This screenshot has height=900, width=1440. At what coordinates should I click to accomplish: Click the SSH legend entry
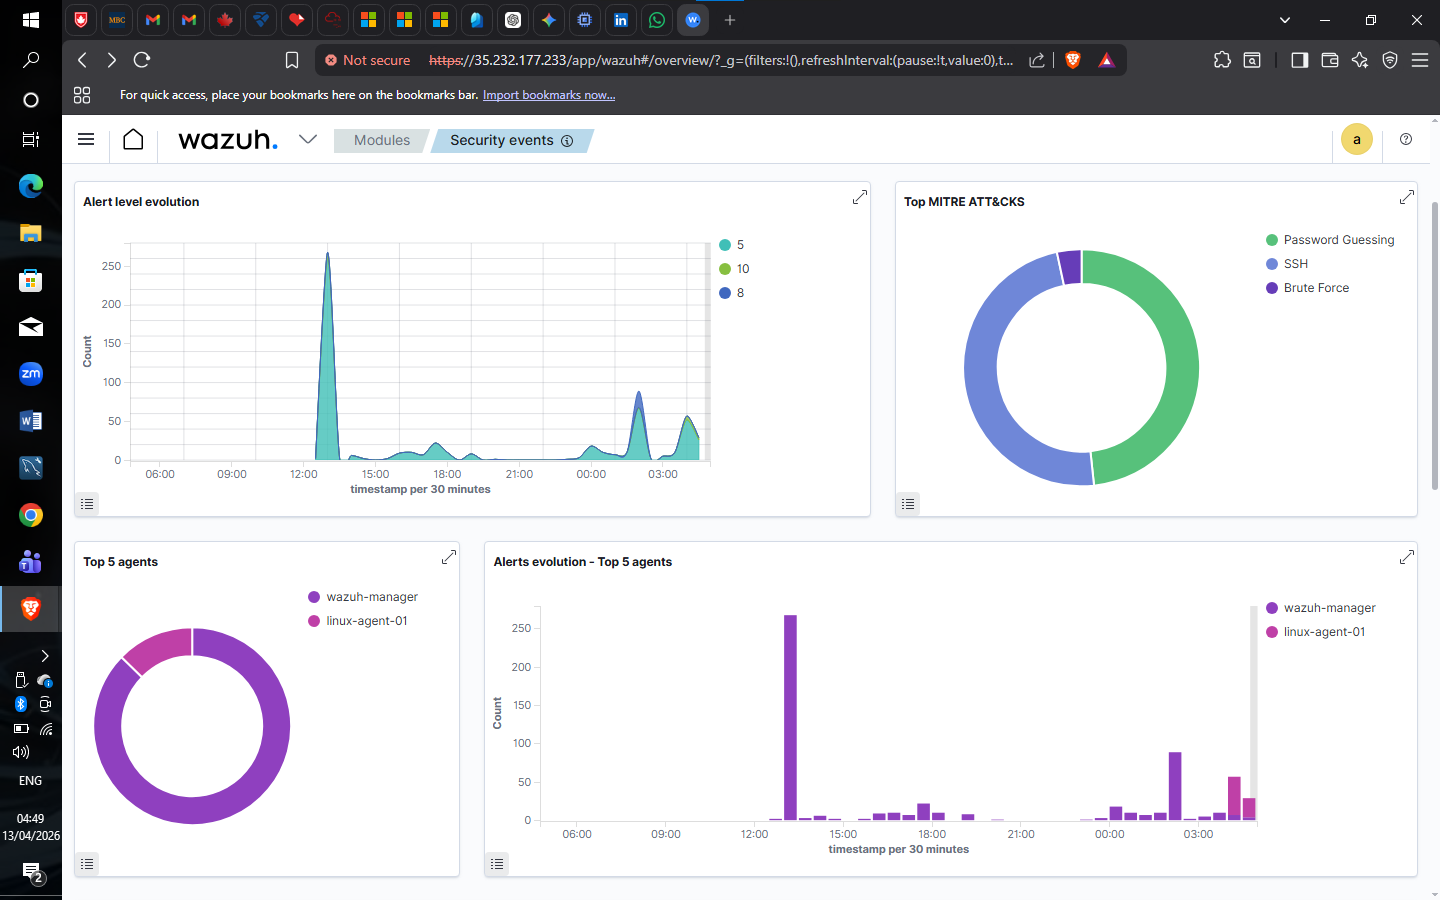point(1287,264)
